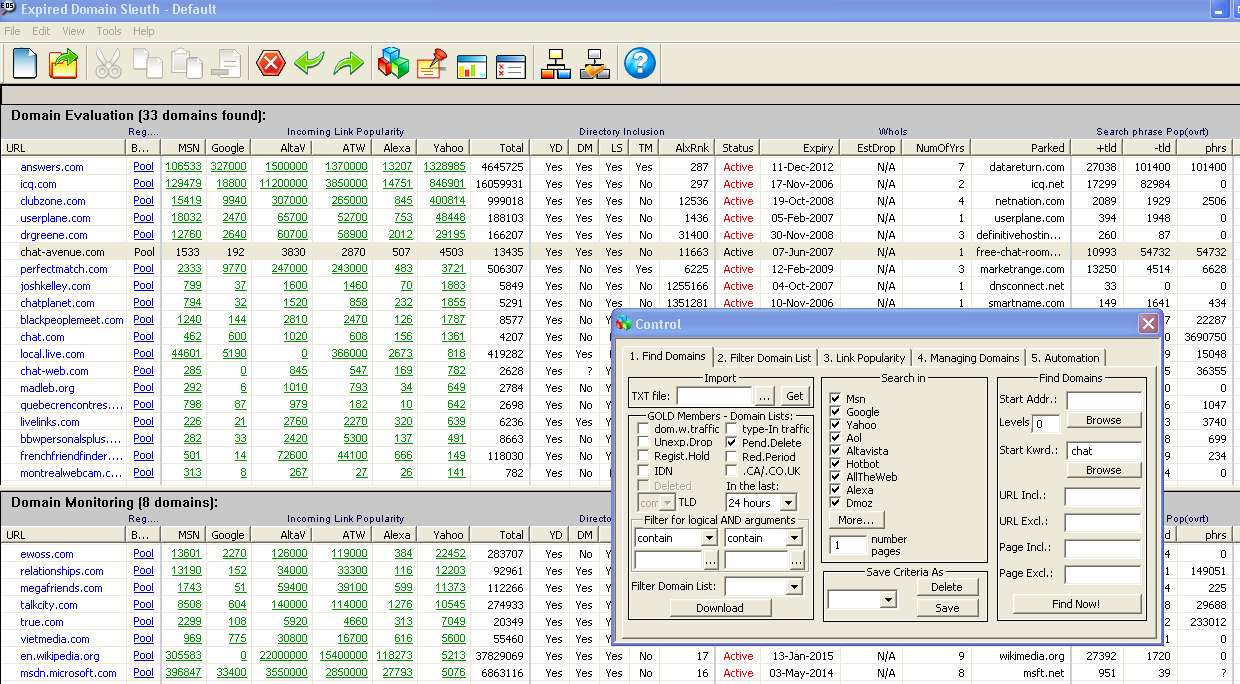Open the '24 hours' time range dropdown
Screen dimensions: 1240x684
[787, 503]
